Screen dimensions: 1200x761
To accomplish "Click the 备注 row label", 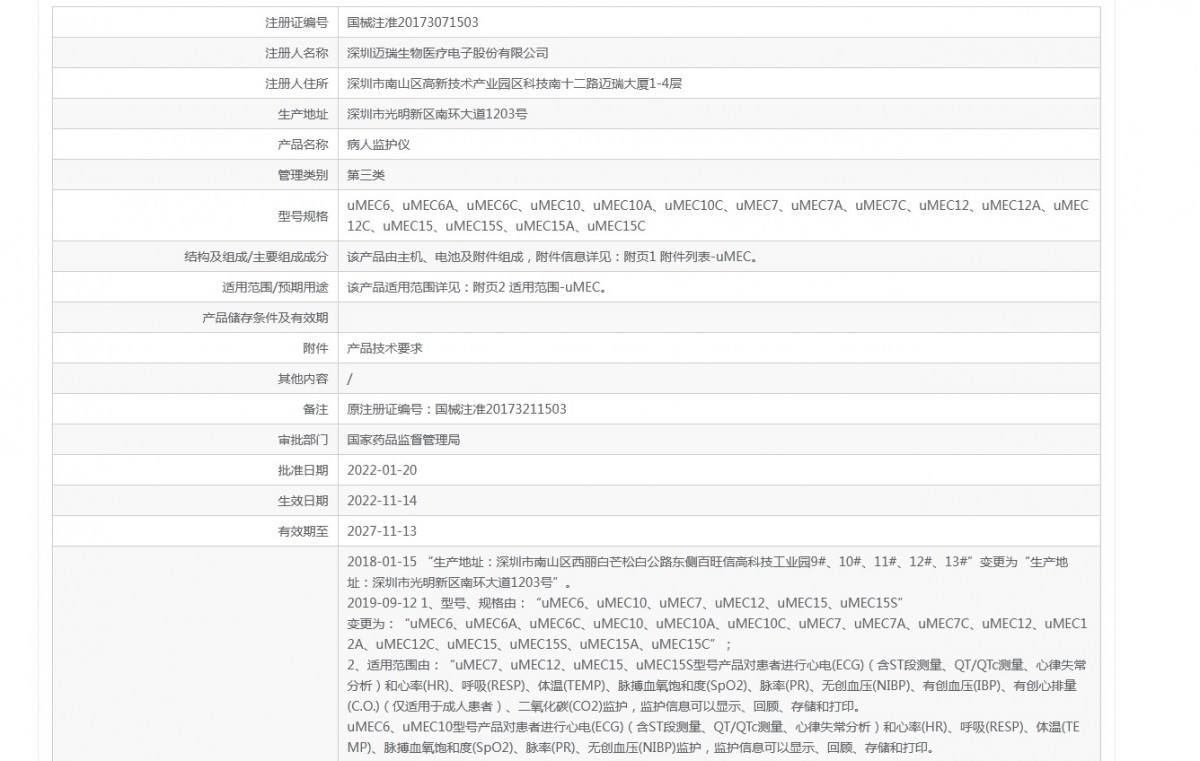I will [x=315, y=409].
